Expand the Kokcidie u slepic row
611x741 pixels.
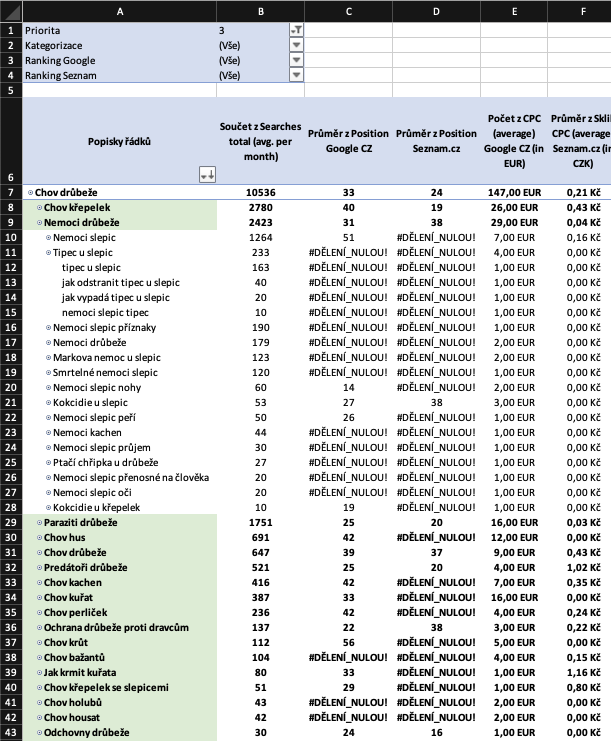pyautogui.click(x=48, y=403)
